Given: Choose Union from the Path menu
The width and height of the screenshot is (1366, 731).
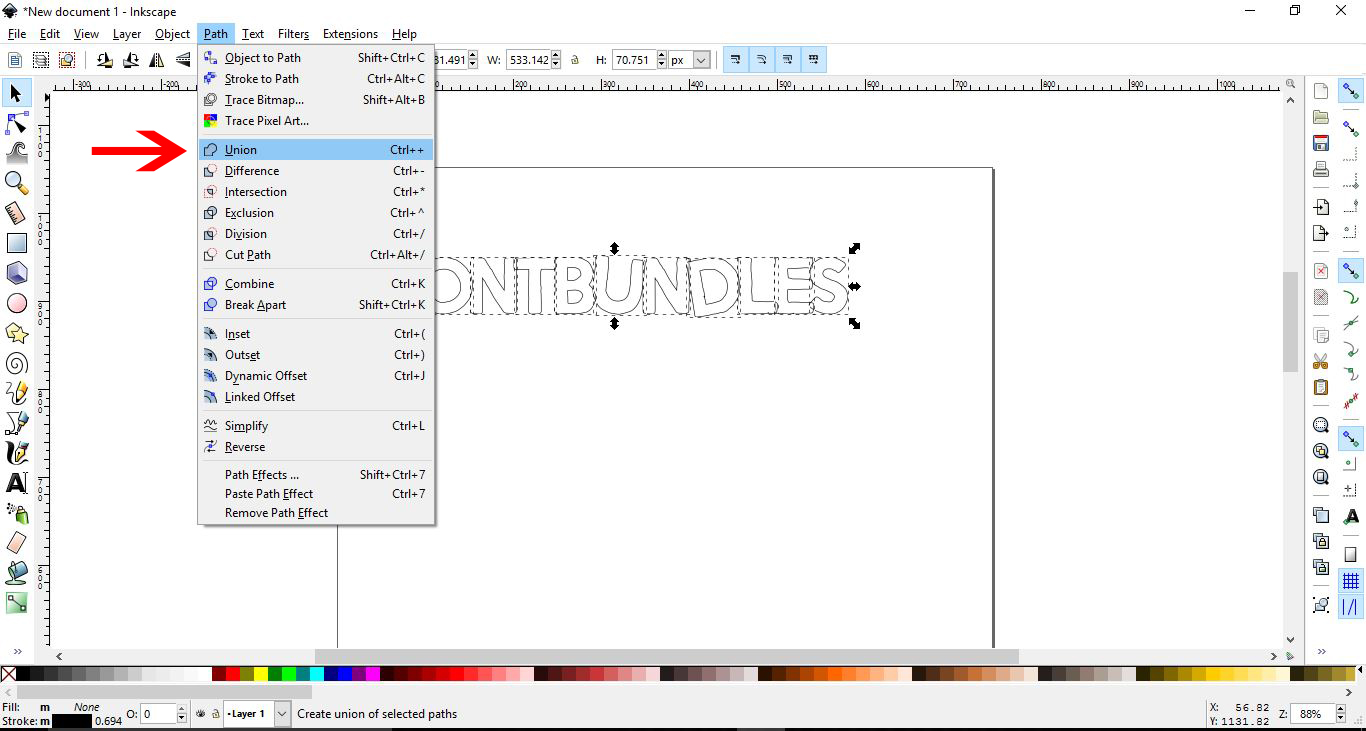Looking at the screenshot, I should pos(316,150).
